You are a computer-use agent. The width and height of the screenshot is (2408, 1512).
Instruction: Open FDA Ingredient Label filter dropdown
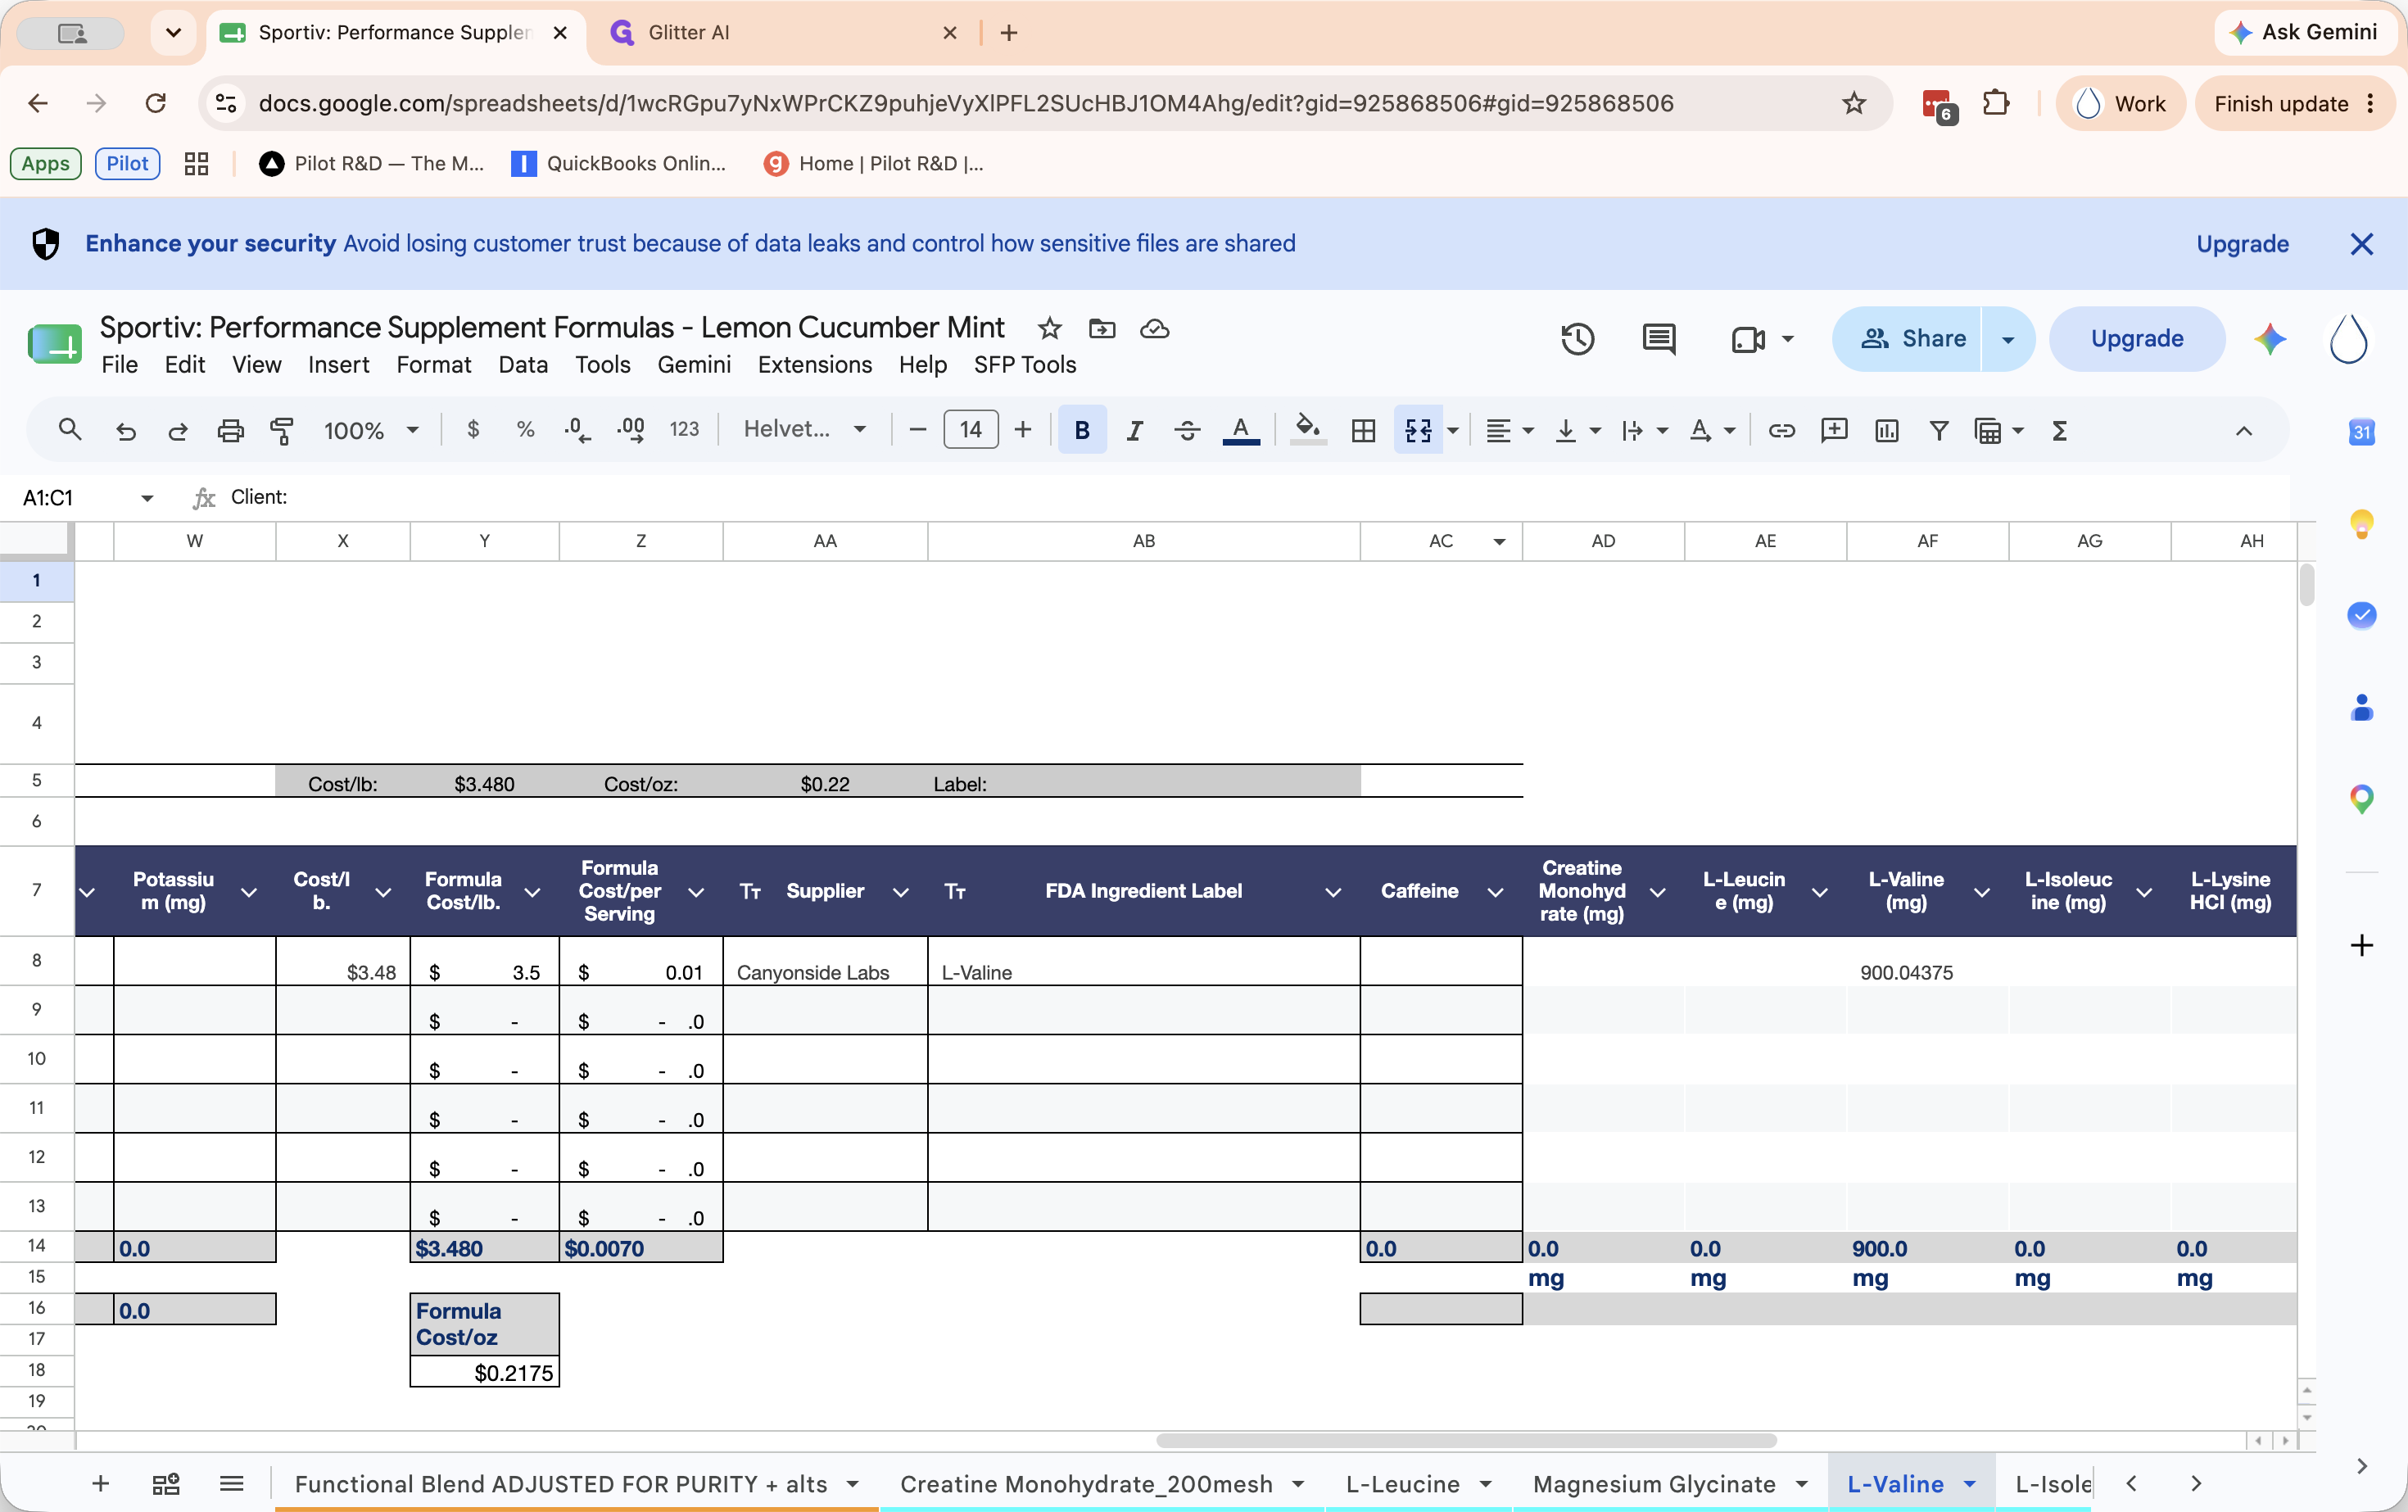pyautogui.click(x=1332, y=892)
